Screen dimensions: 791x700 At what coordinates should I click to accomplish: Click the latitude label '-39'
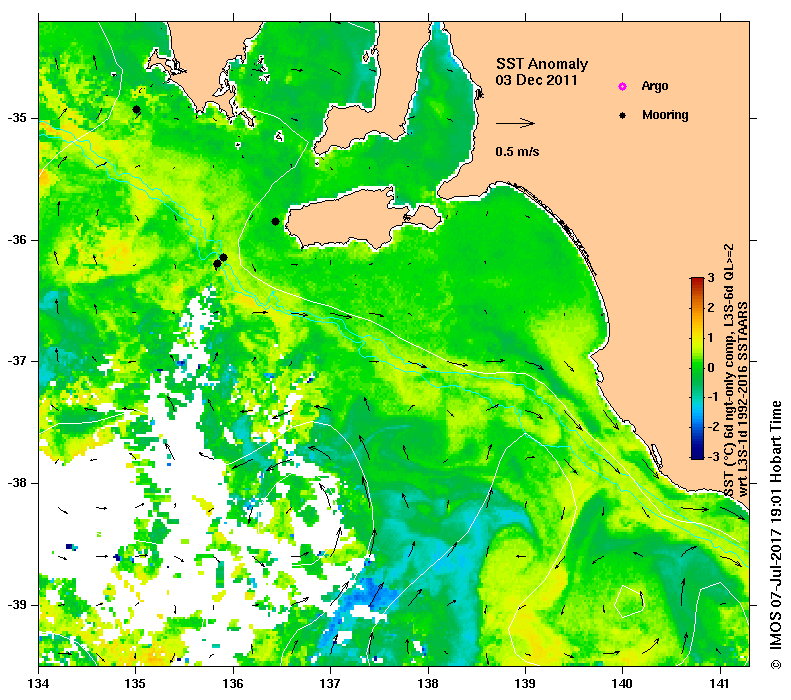18,605
